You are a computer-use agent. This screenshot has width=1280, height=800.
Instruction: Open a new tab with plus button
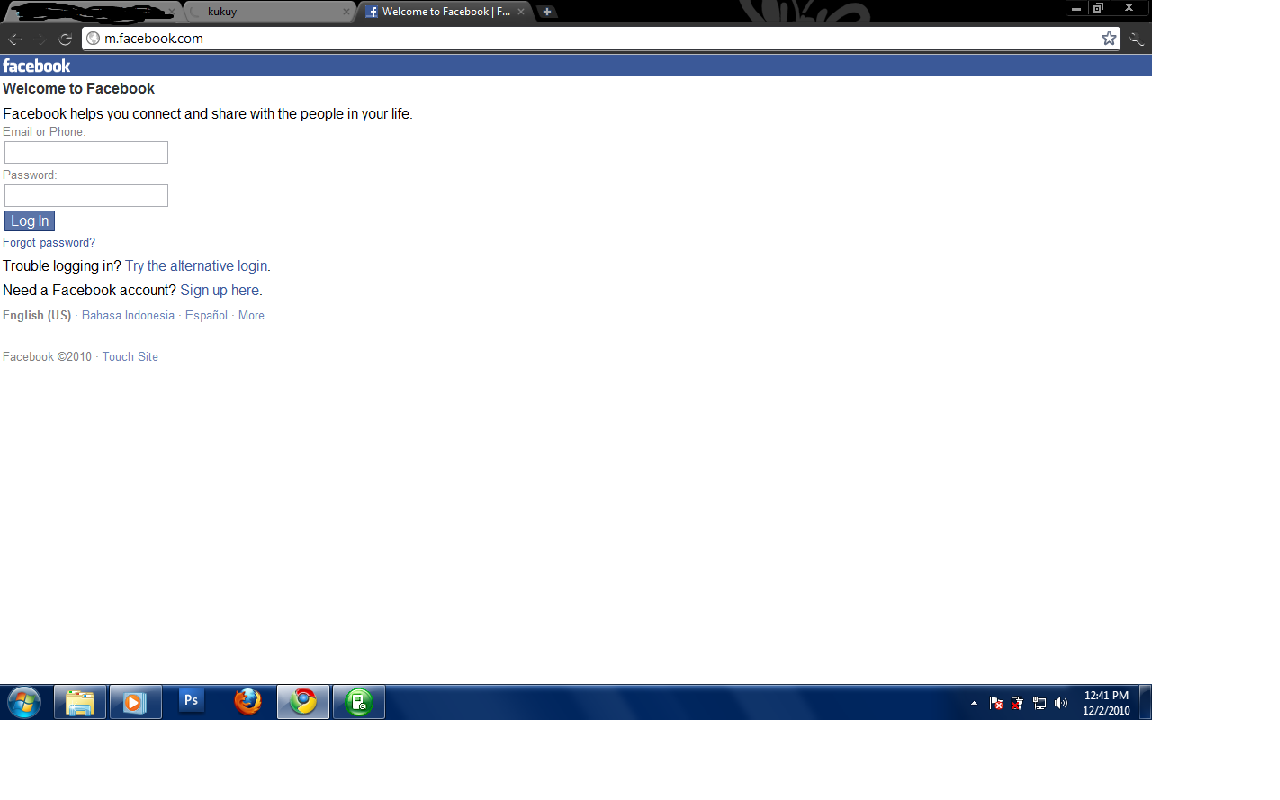[547, 12]
